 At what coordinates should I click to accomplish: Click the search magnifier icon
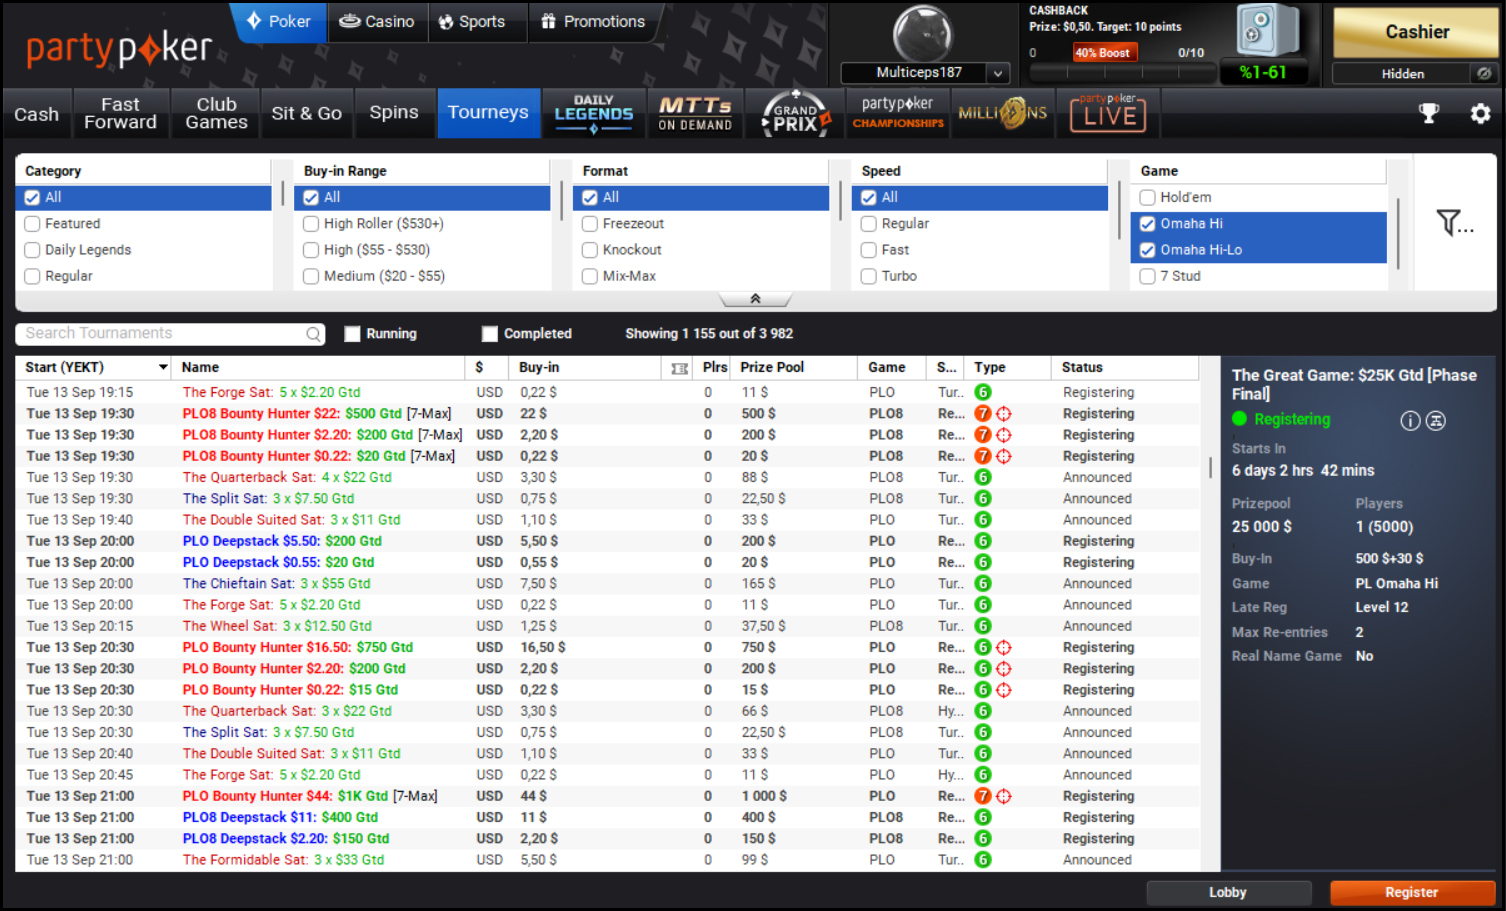point(314,334)
